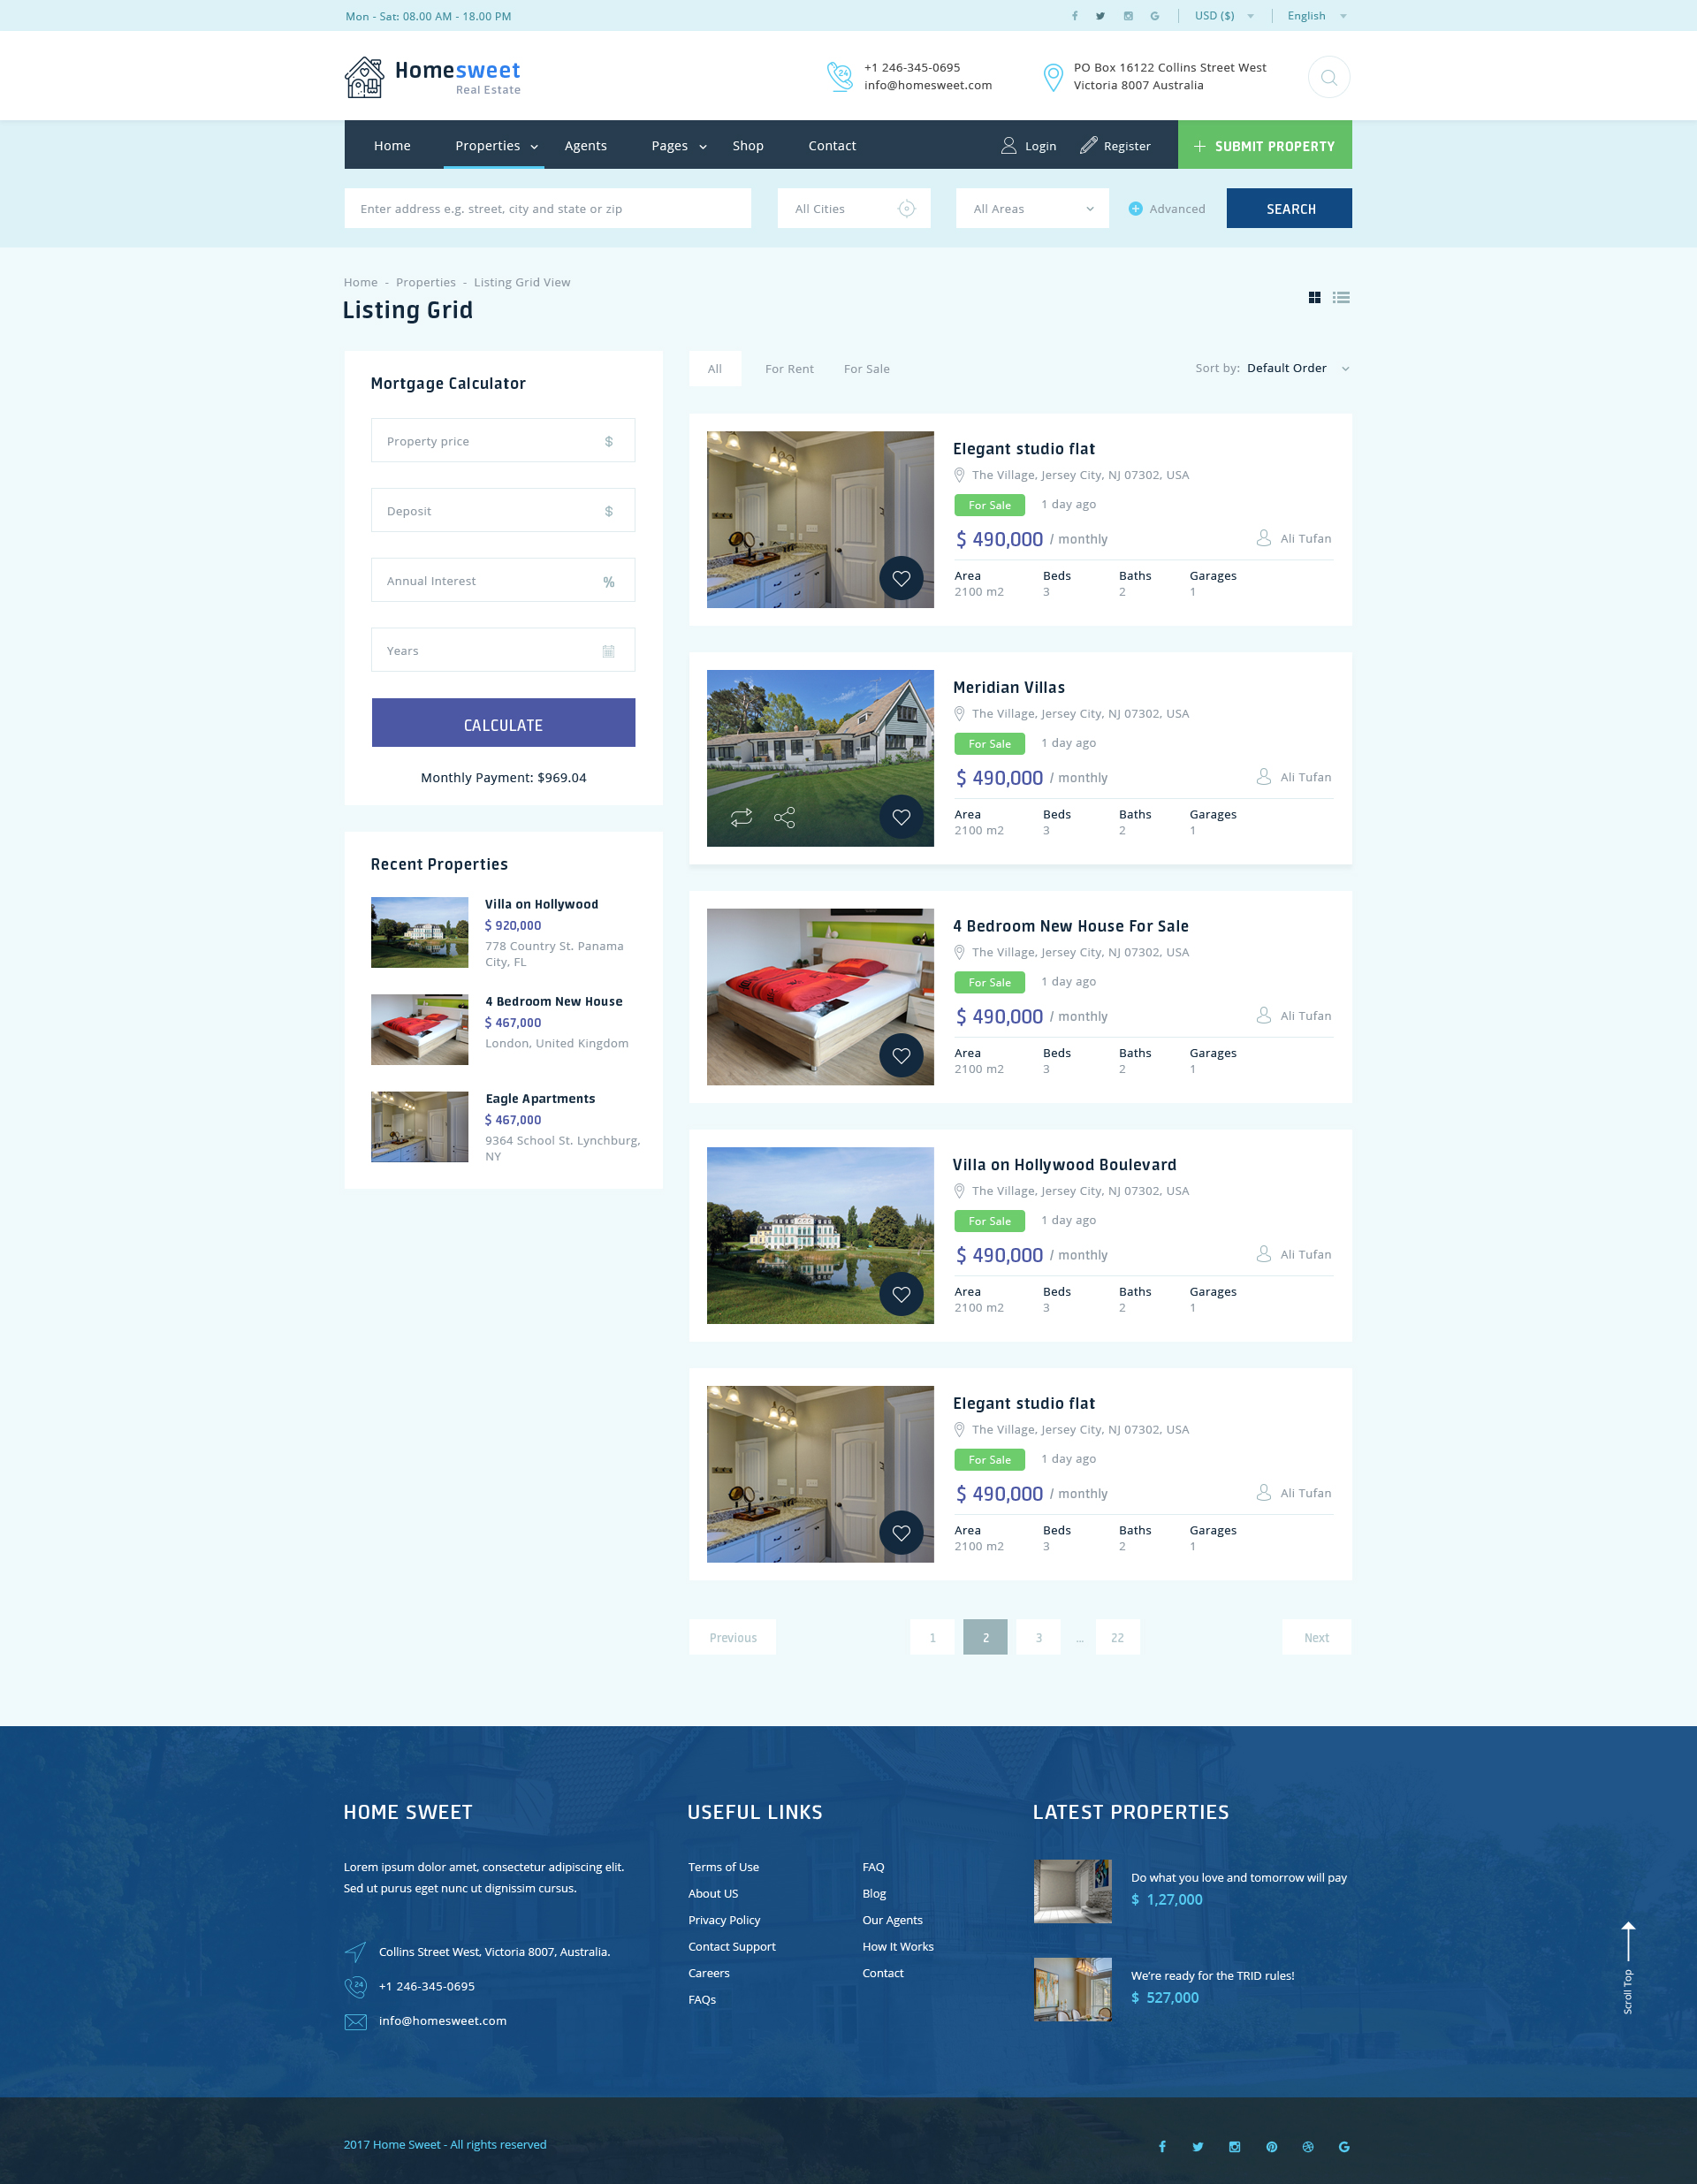Go to pagination page 3
The width and height of the screenshot is (1697, 2184).
click(x=1038, y=1637)
